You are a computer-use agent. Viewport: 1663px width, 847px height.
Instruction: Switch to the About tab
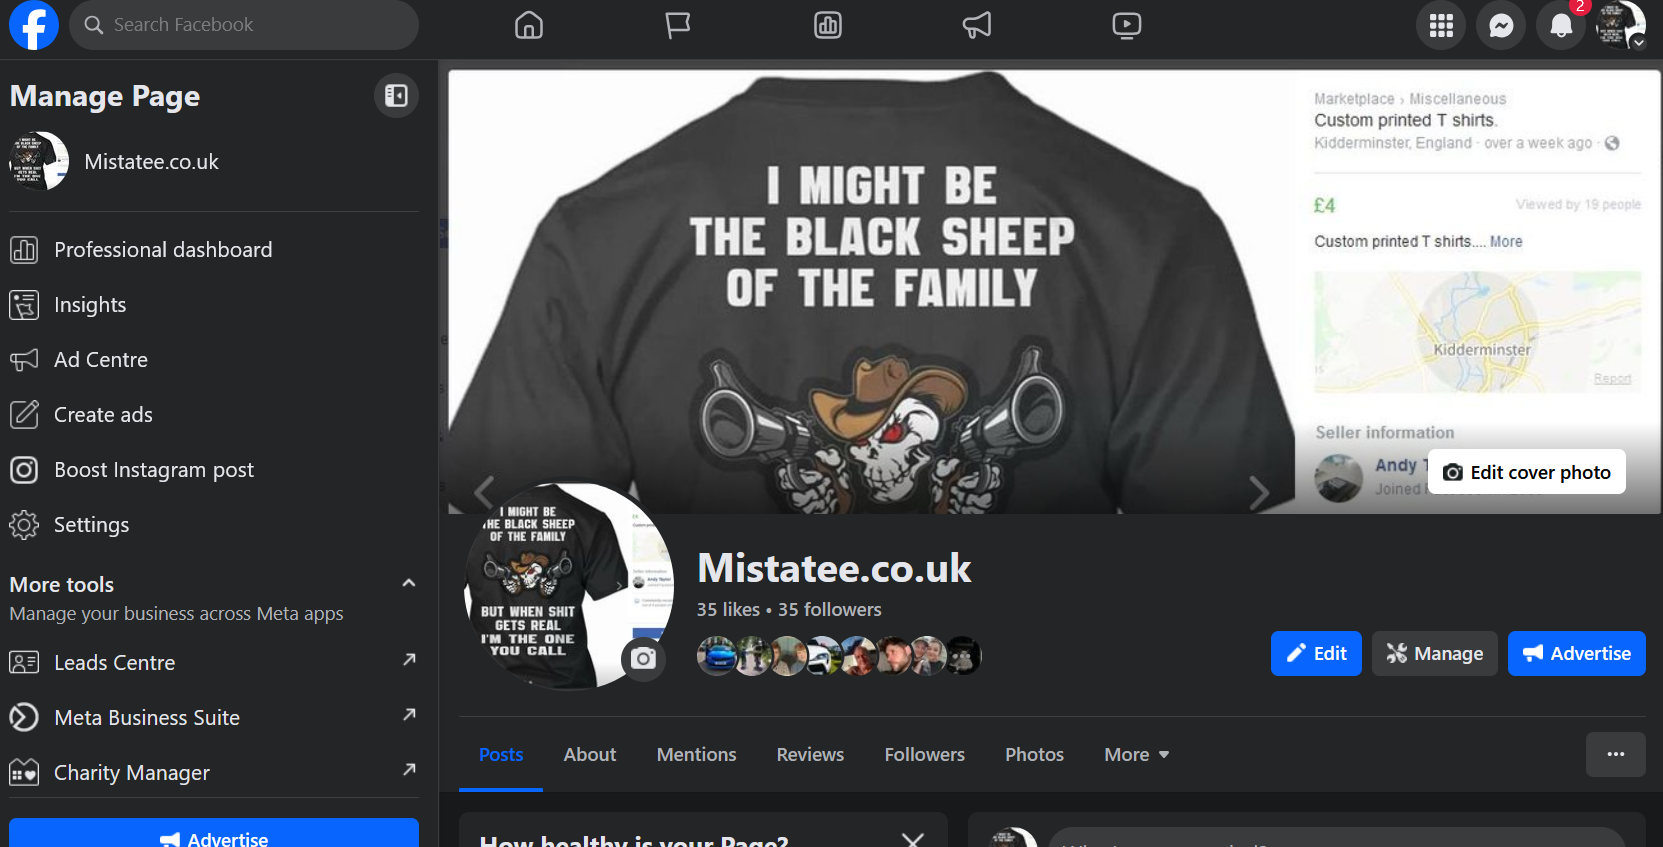589,755
